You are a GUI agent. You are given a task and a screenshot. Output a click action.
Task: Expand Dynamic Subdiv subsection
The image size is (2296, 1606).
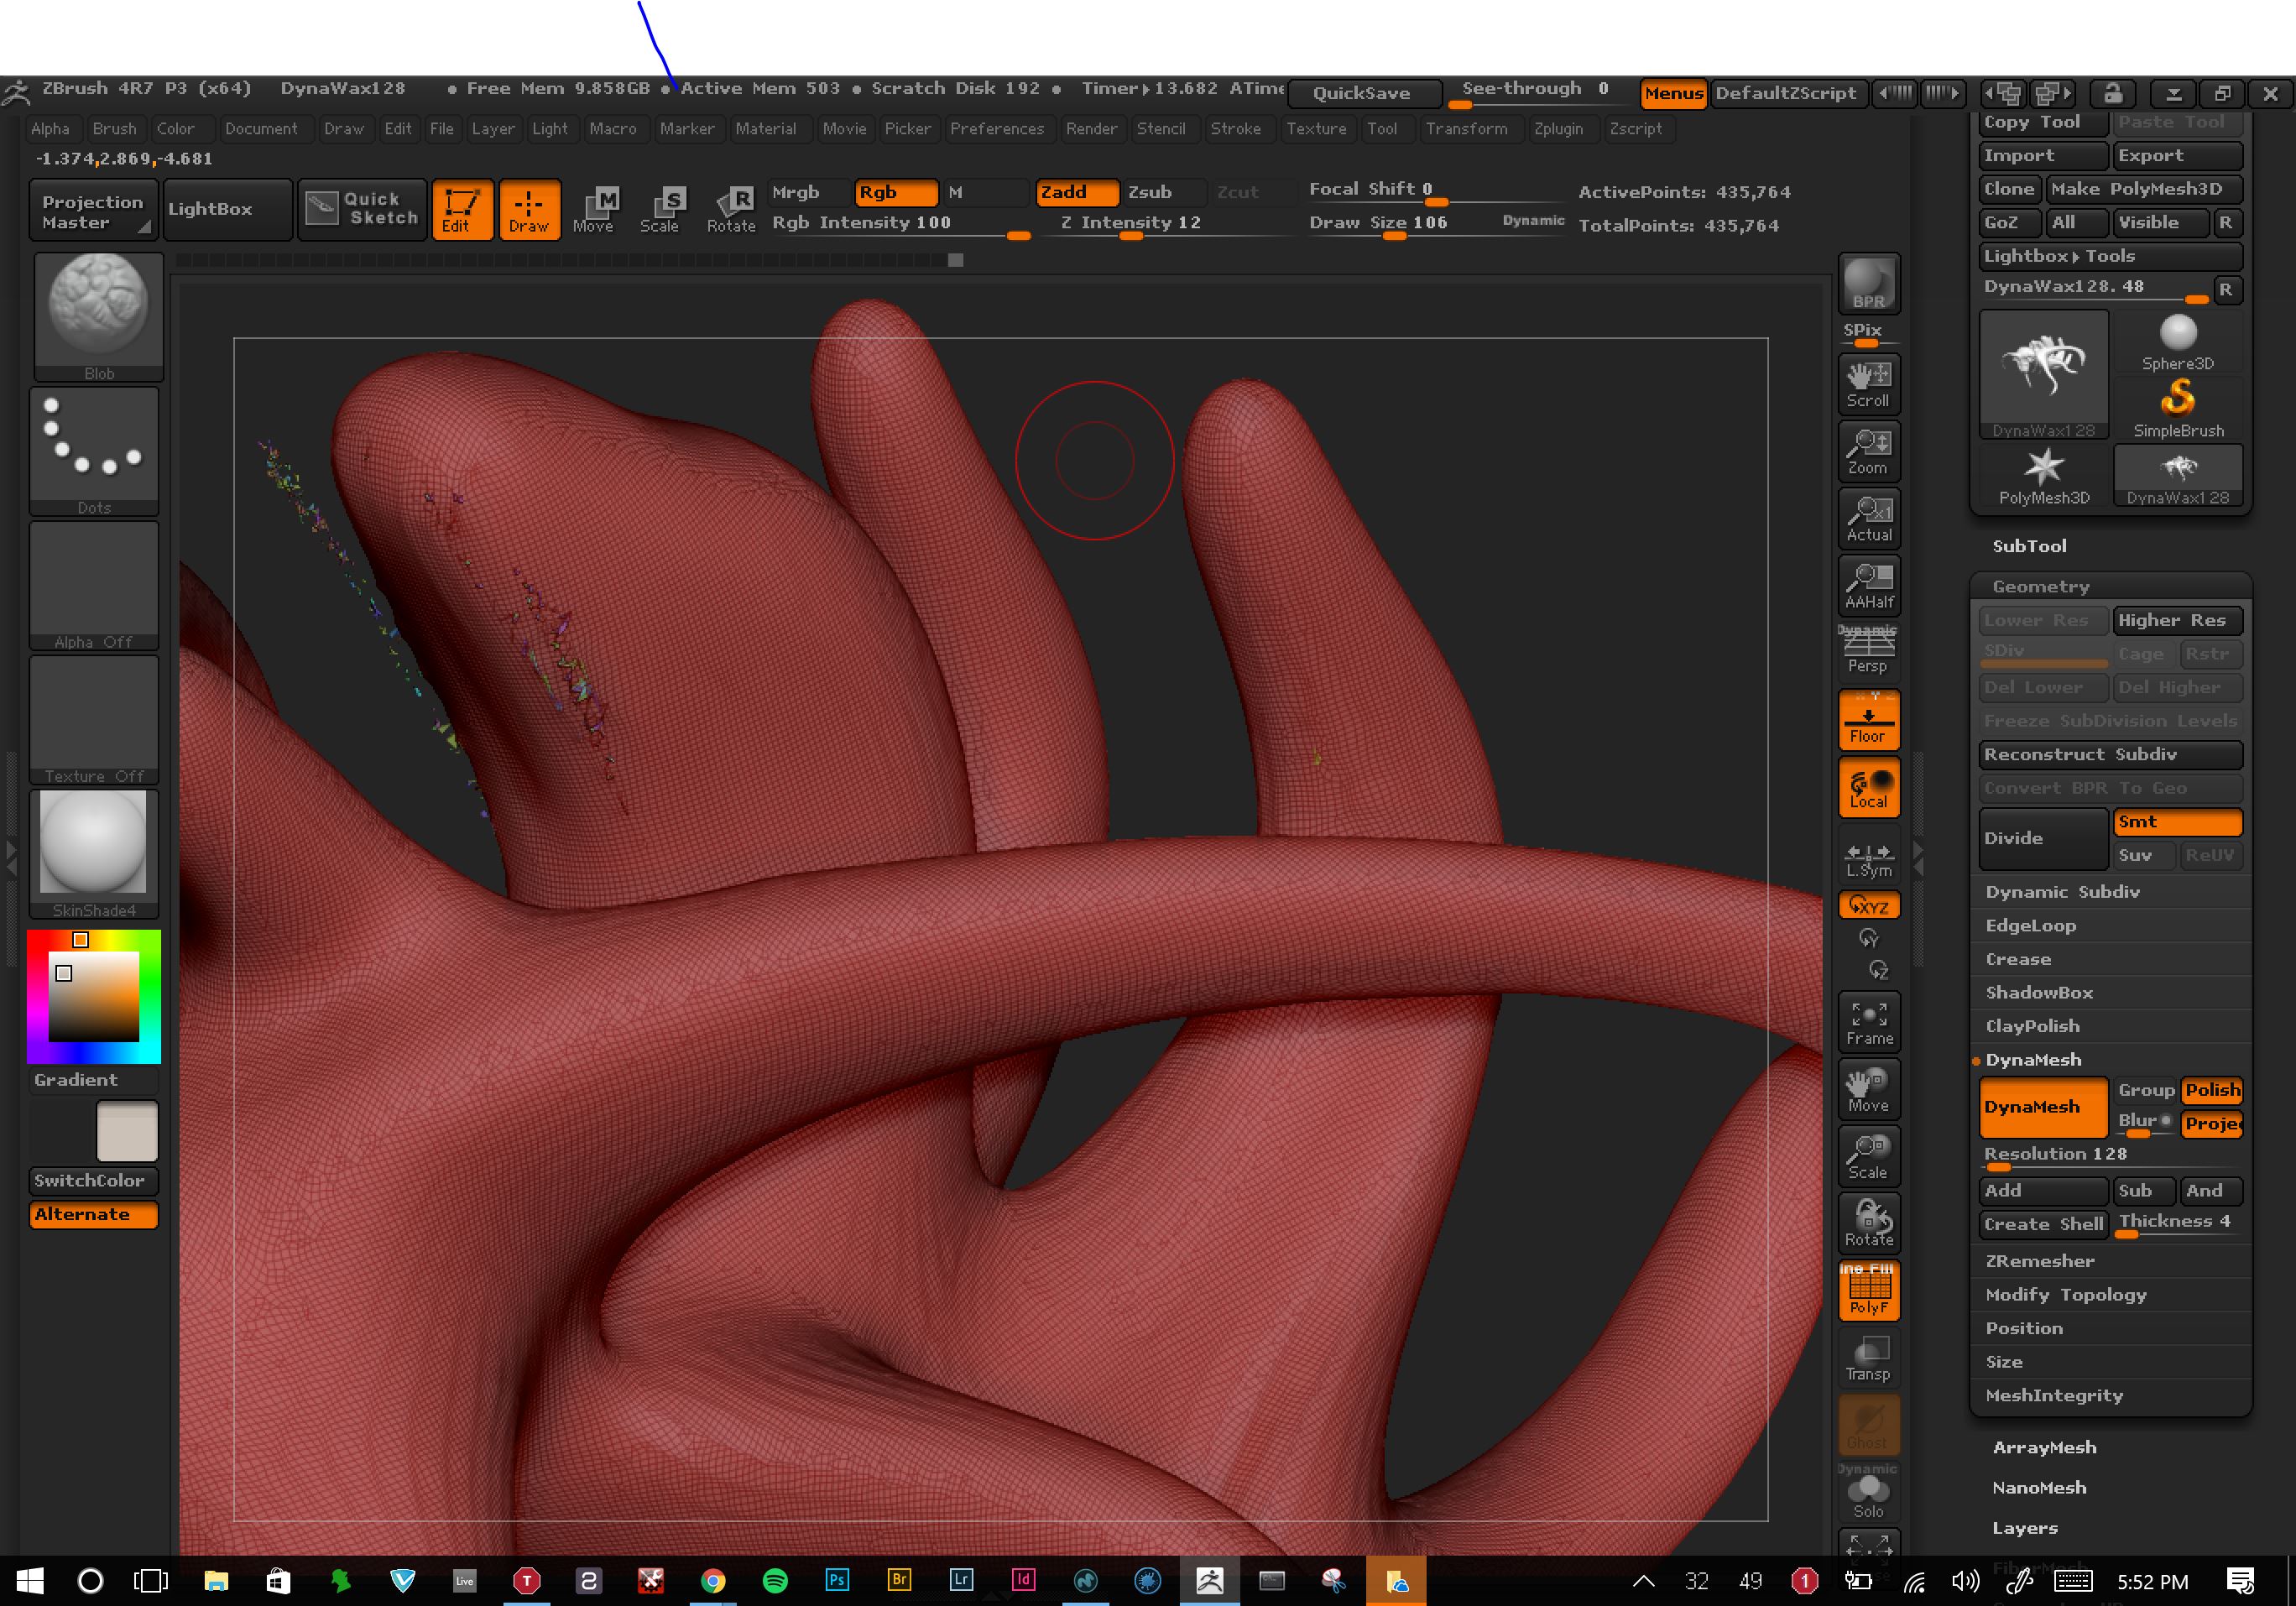(x=2062, y=892)
